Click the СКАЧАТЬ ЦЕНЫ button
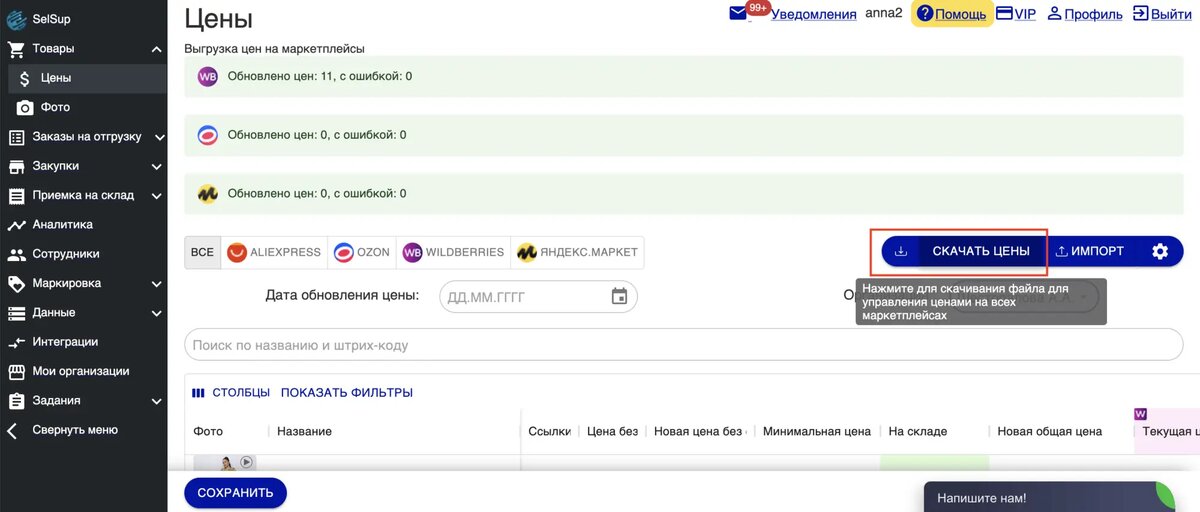The height and width of the screenshot is (512, 1200). 964,251
